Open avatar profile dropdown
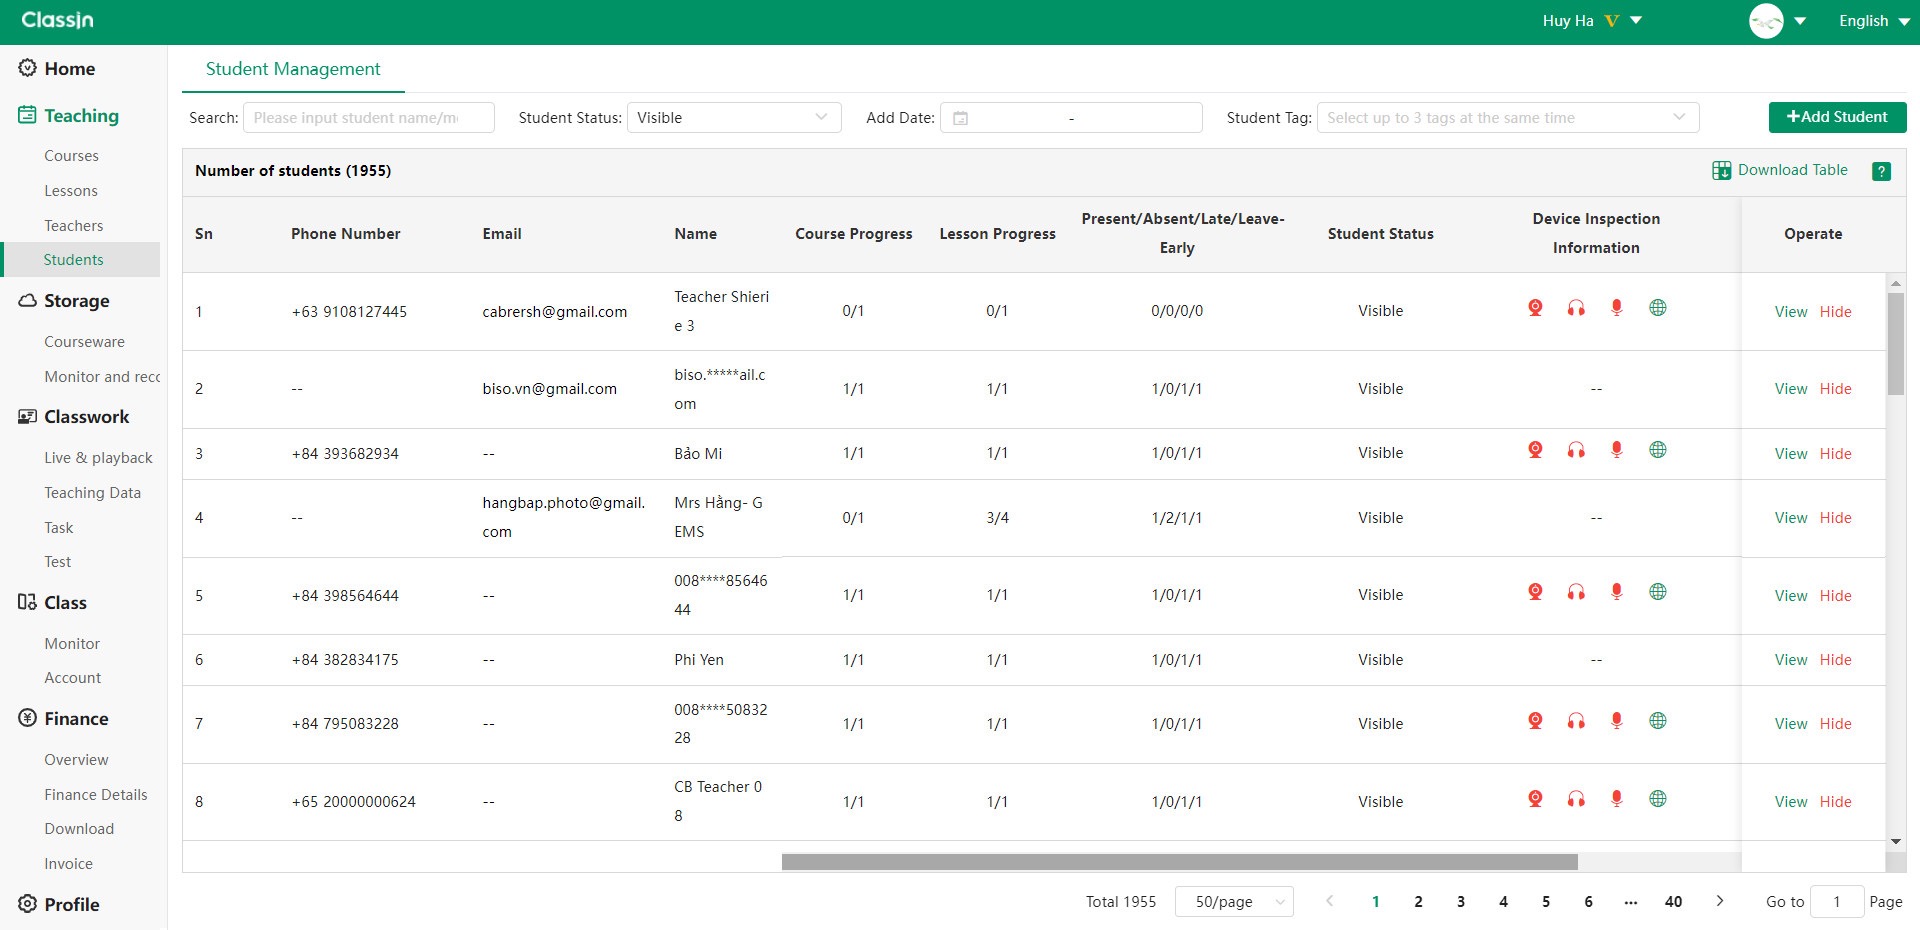The height and width of the screenshot is (930, 1920). pos(1777,21)
